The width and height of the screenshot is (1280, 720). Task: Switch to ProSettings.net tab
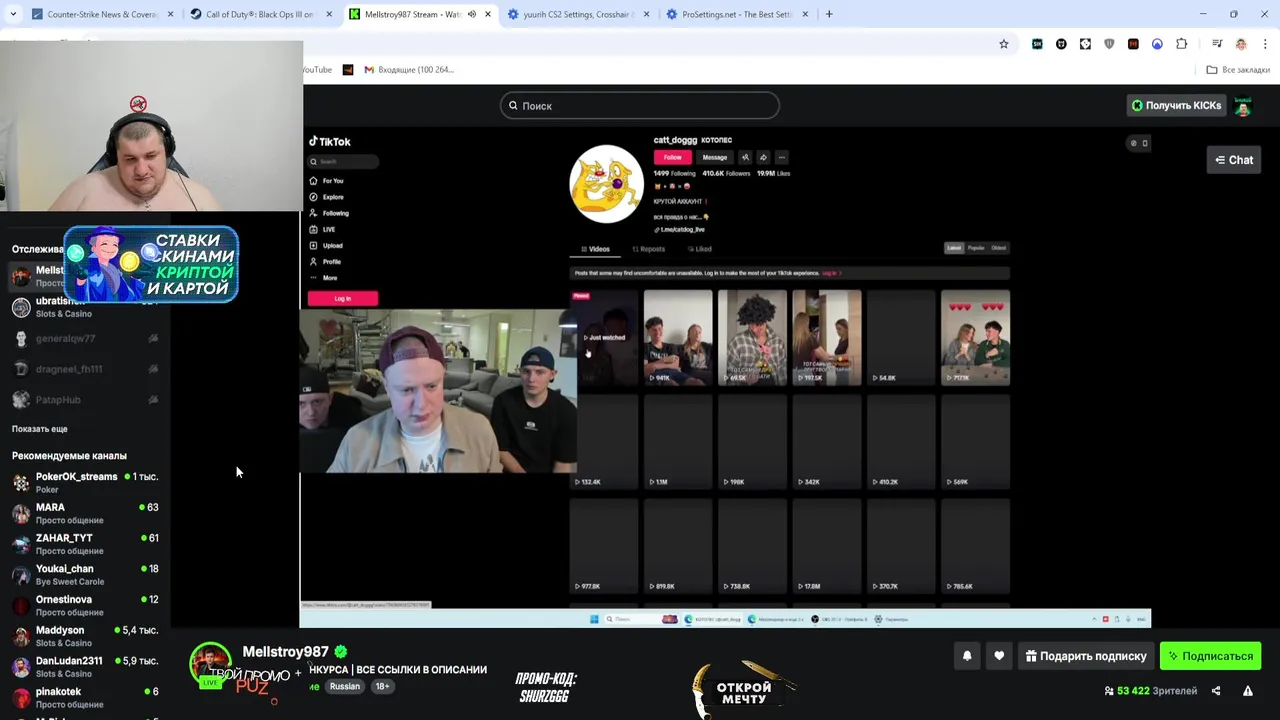pyautogui.click(x=736, y=14)
